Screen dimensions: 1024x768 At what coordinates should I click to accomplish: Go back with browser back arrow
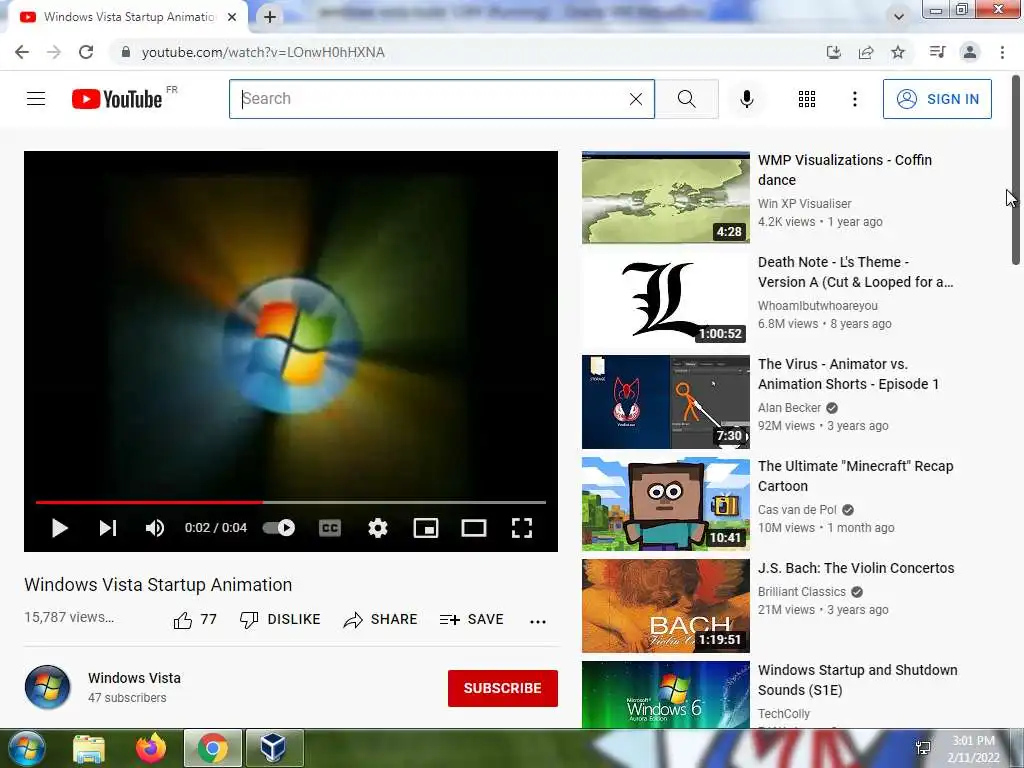[x=22, y=52]
